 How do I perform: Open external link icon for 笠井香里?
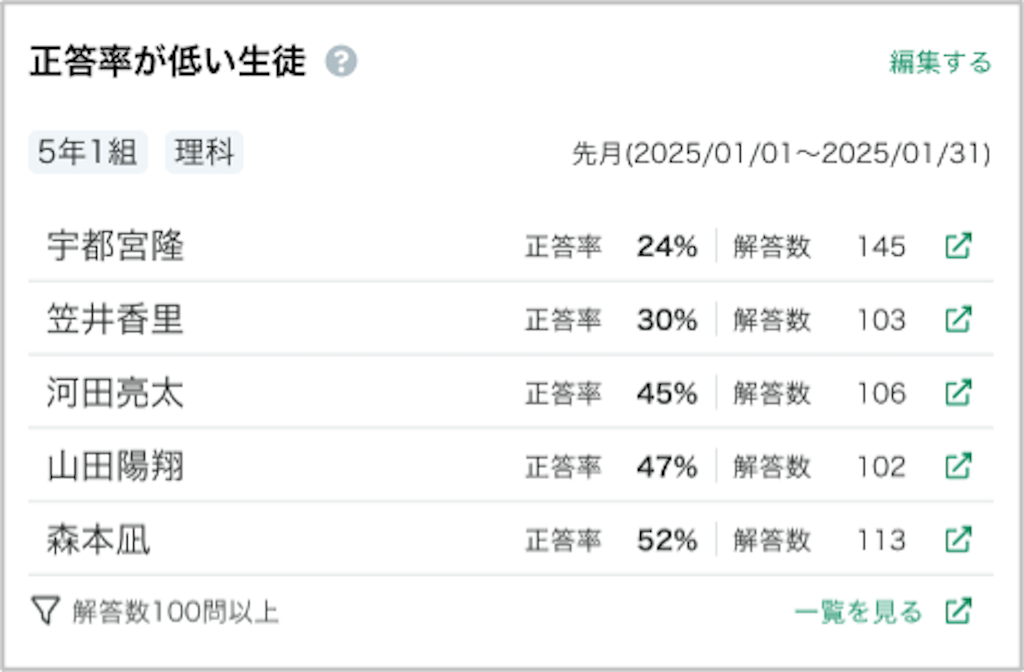coord(958,319)
